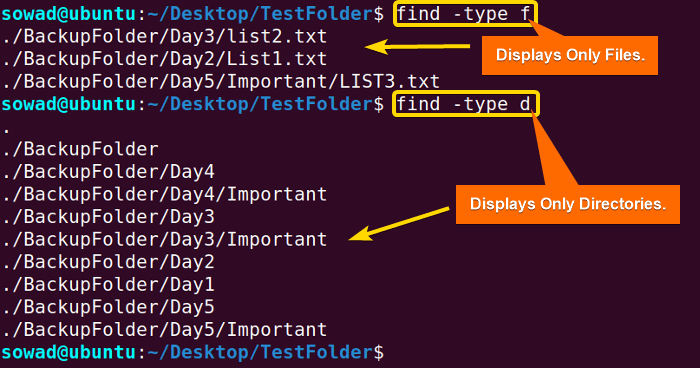The height and width of the screenshot is (368, 700).
Task: Click the last empty sowad@ubuntu prompt line
Action: pos(192,353)
